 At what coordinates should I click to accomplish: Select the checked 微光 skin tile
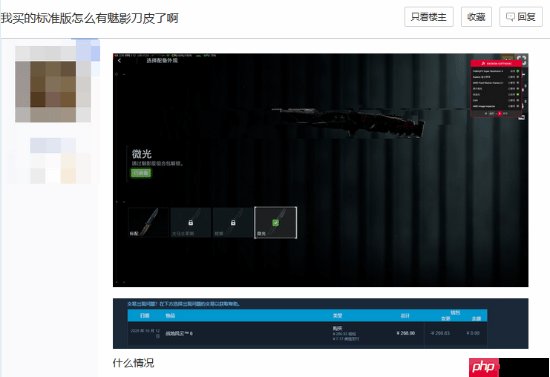[276, 223]
